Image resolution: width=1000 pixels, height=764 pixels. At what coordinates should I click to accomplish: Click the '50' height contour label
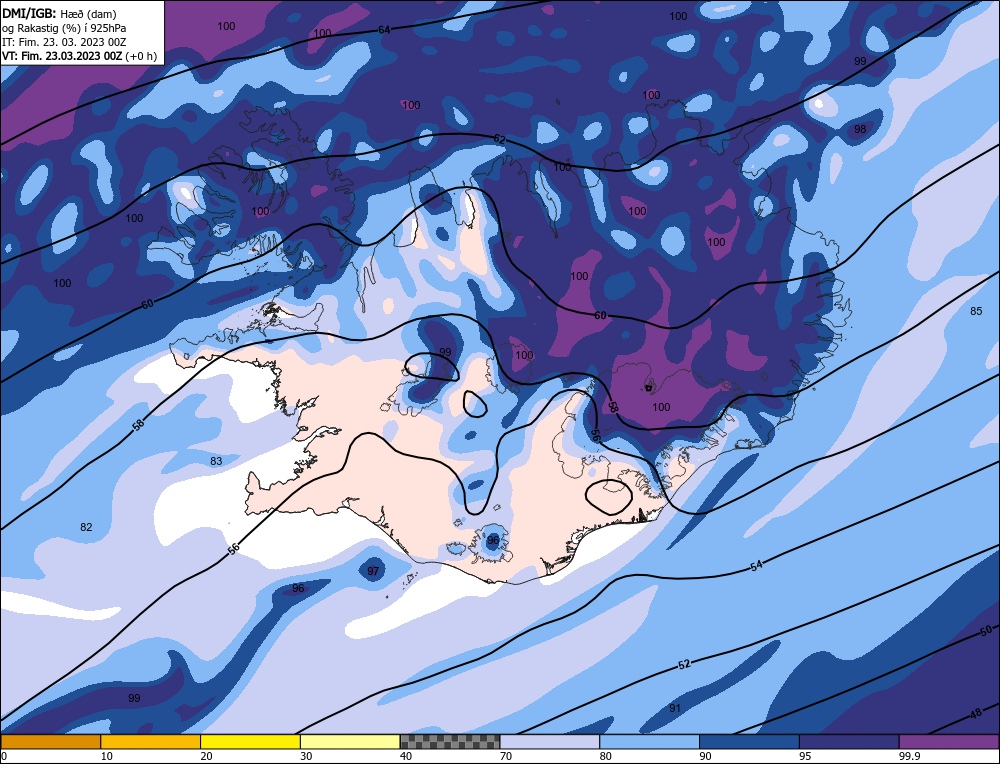pyautogui.click(x=986, y=631)
